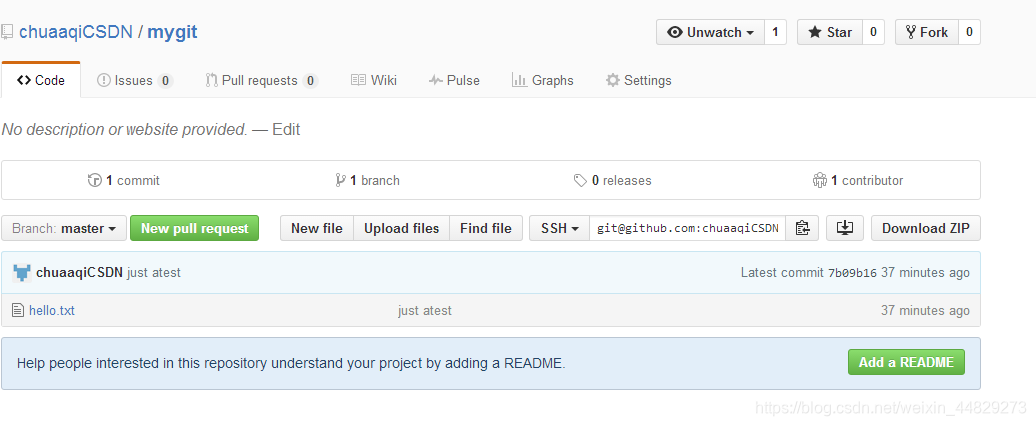Switch to the Issues tab
The height and width of the screenshot is (426, 1036).
click(135, 81)
